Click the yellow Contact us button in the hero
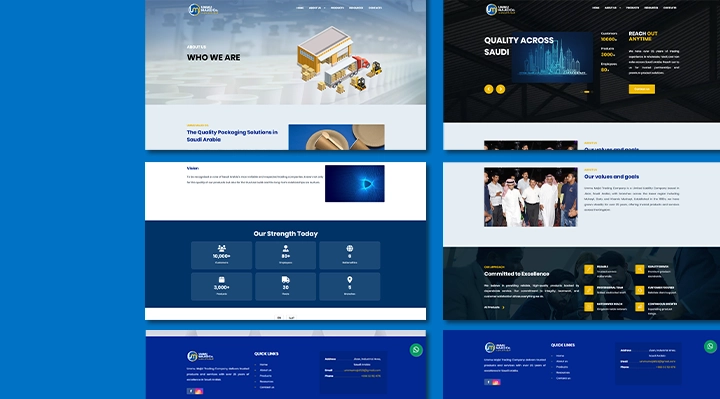 pyautogui.click(x=641, y=89)
